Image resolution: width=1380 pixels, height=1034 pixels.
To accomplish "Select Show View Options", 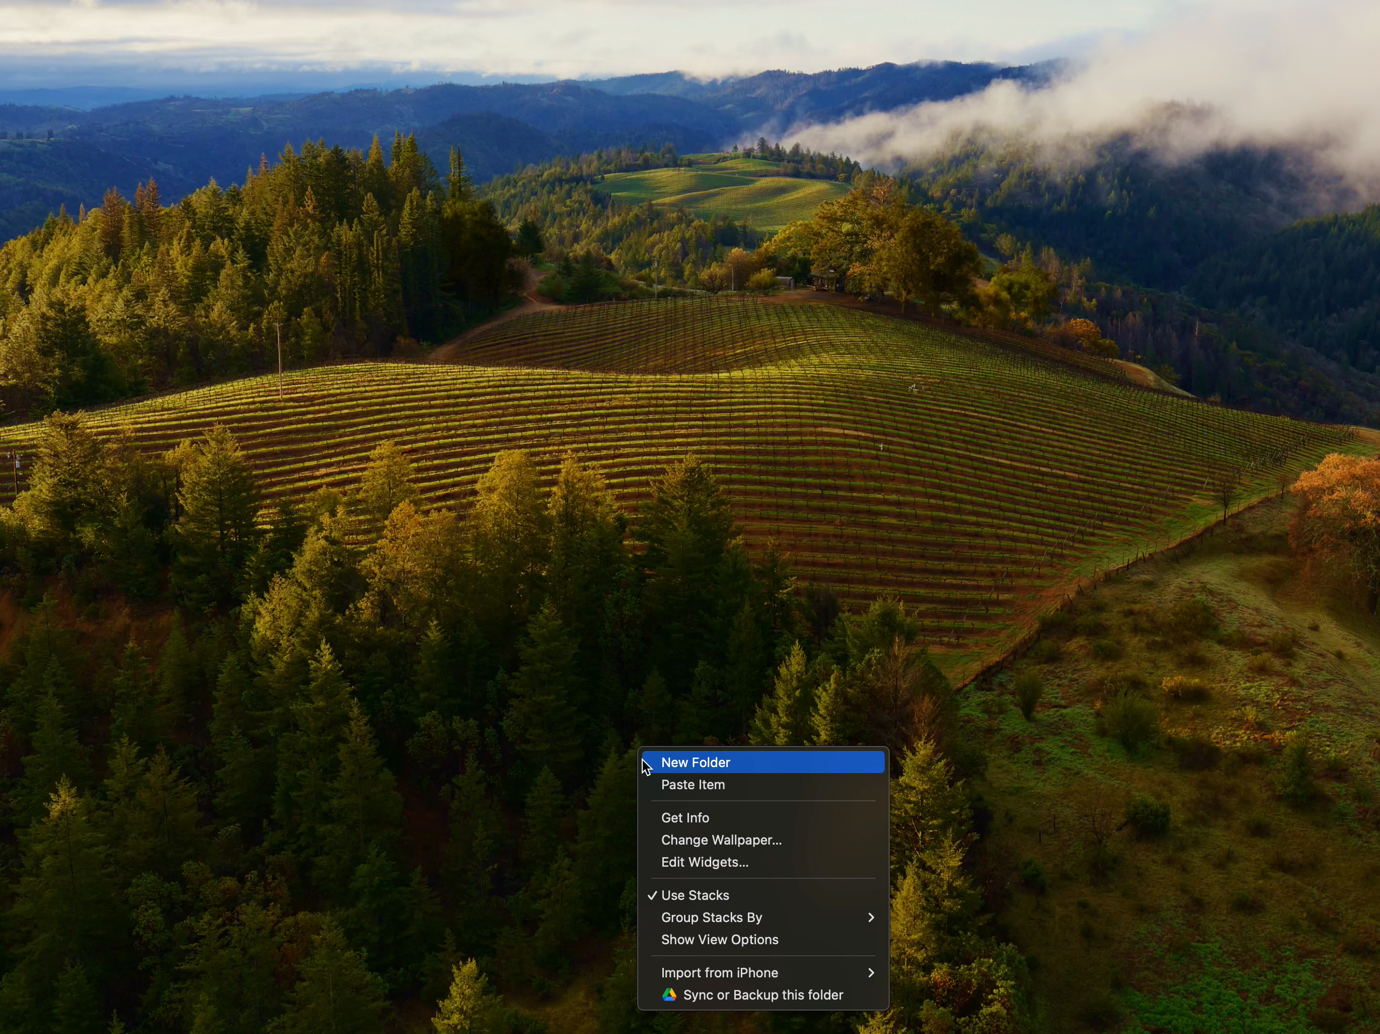I will [719, 940].
